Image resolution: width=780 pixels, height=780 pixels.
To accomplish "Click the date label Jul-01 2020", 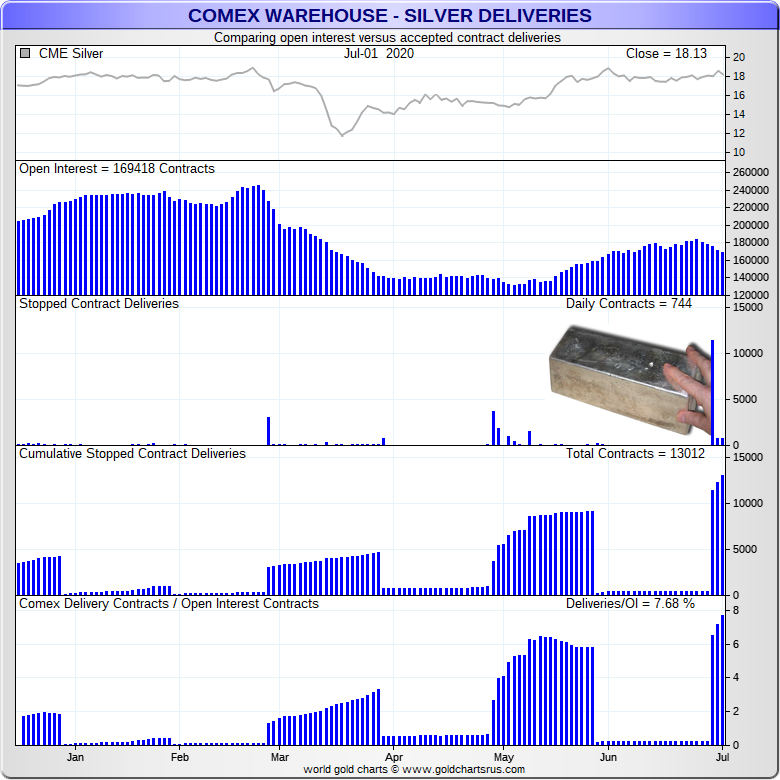I will 379,53.
